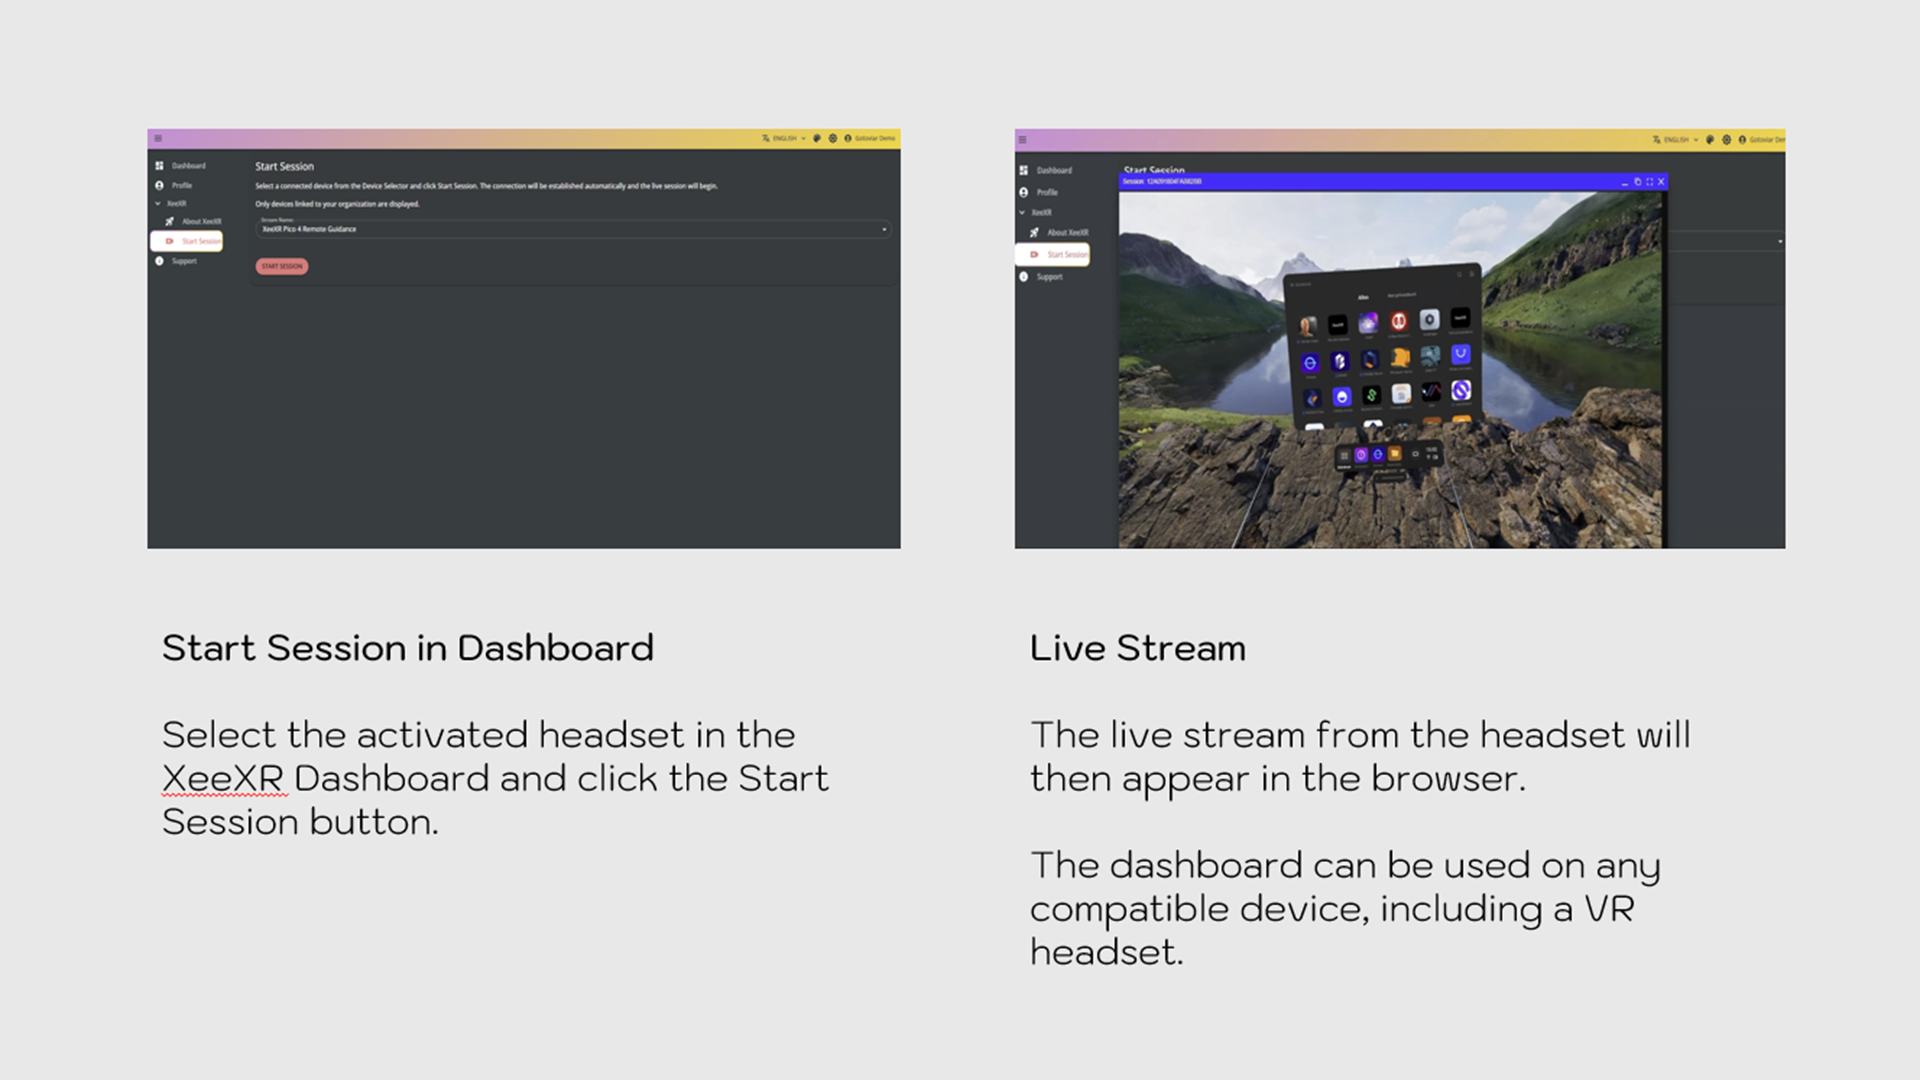Open Profile in left screenshot sidebar

tap(174, 185)
